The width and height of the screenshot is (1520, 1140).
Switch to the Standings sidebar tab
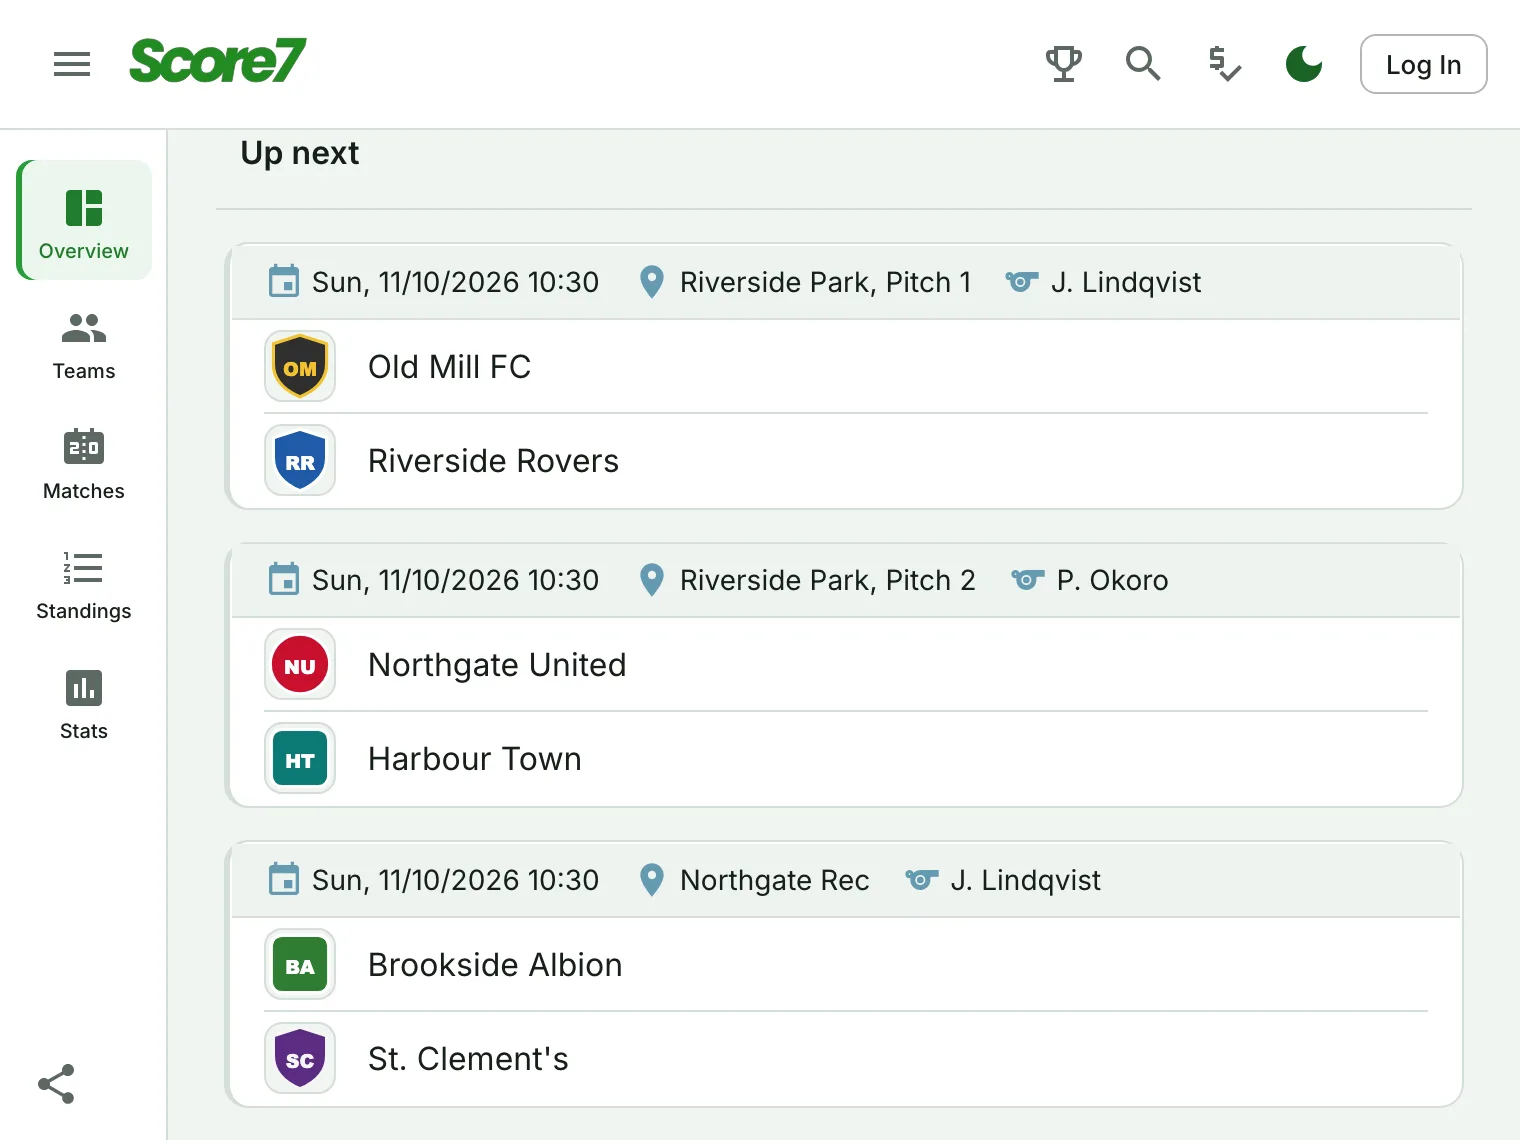84,585
